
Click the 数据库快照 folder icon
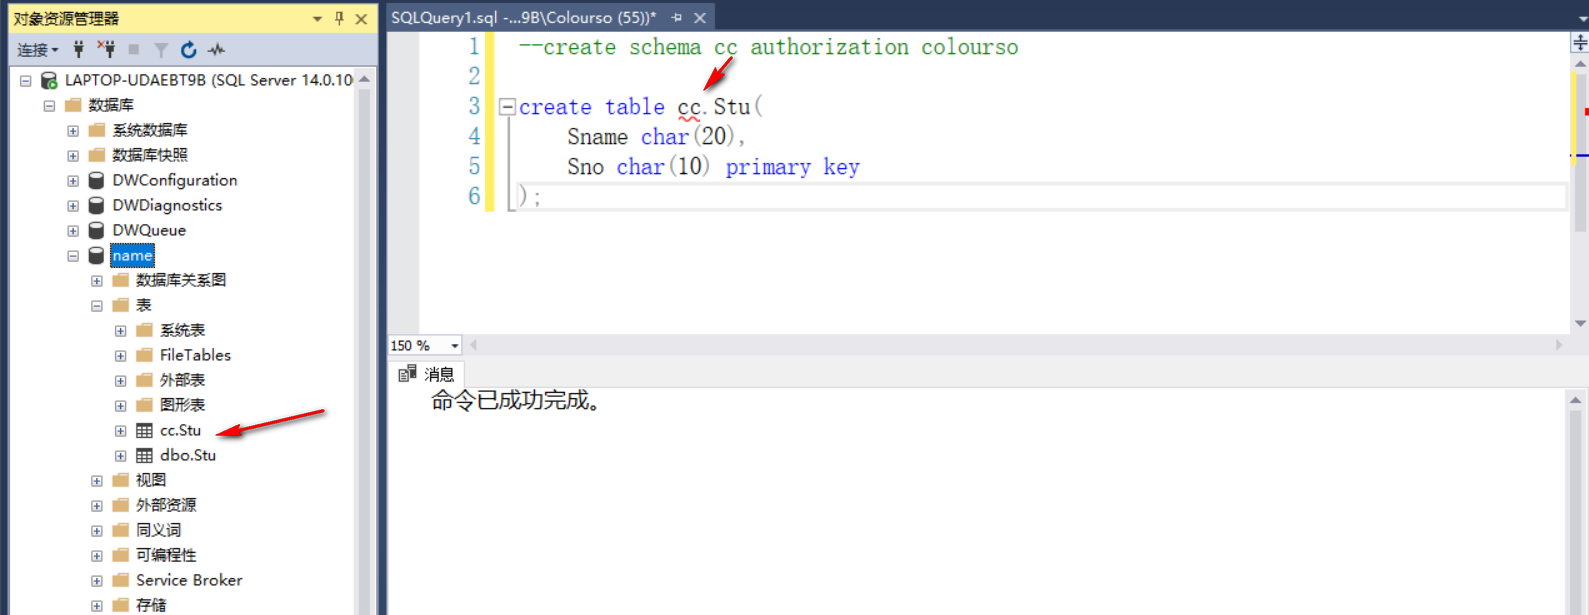(97, 155)
